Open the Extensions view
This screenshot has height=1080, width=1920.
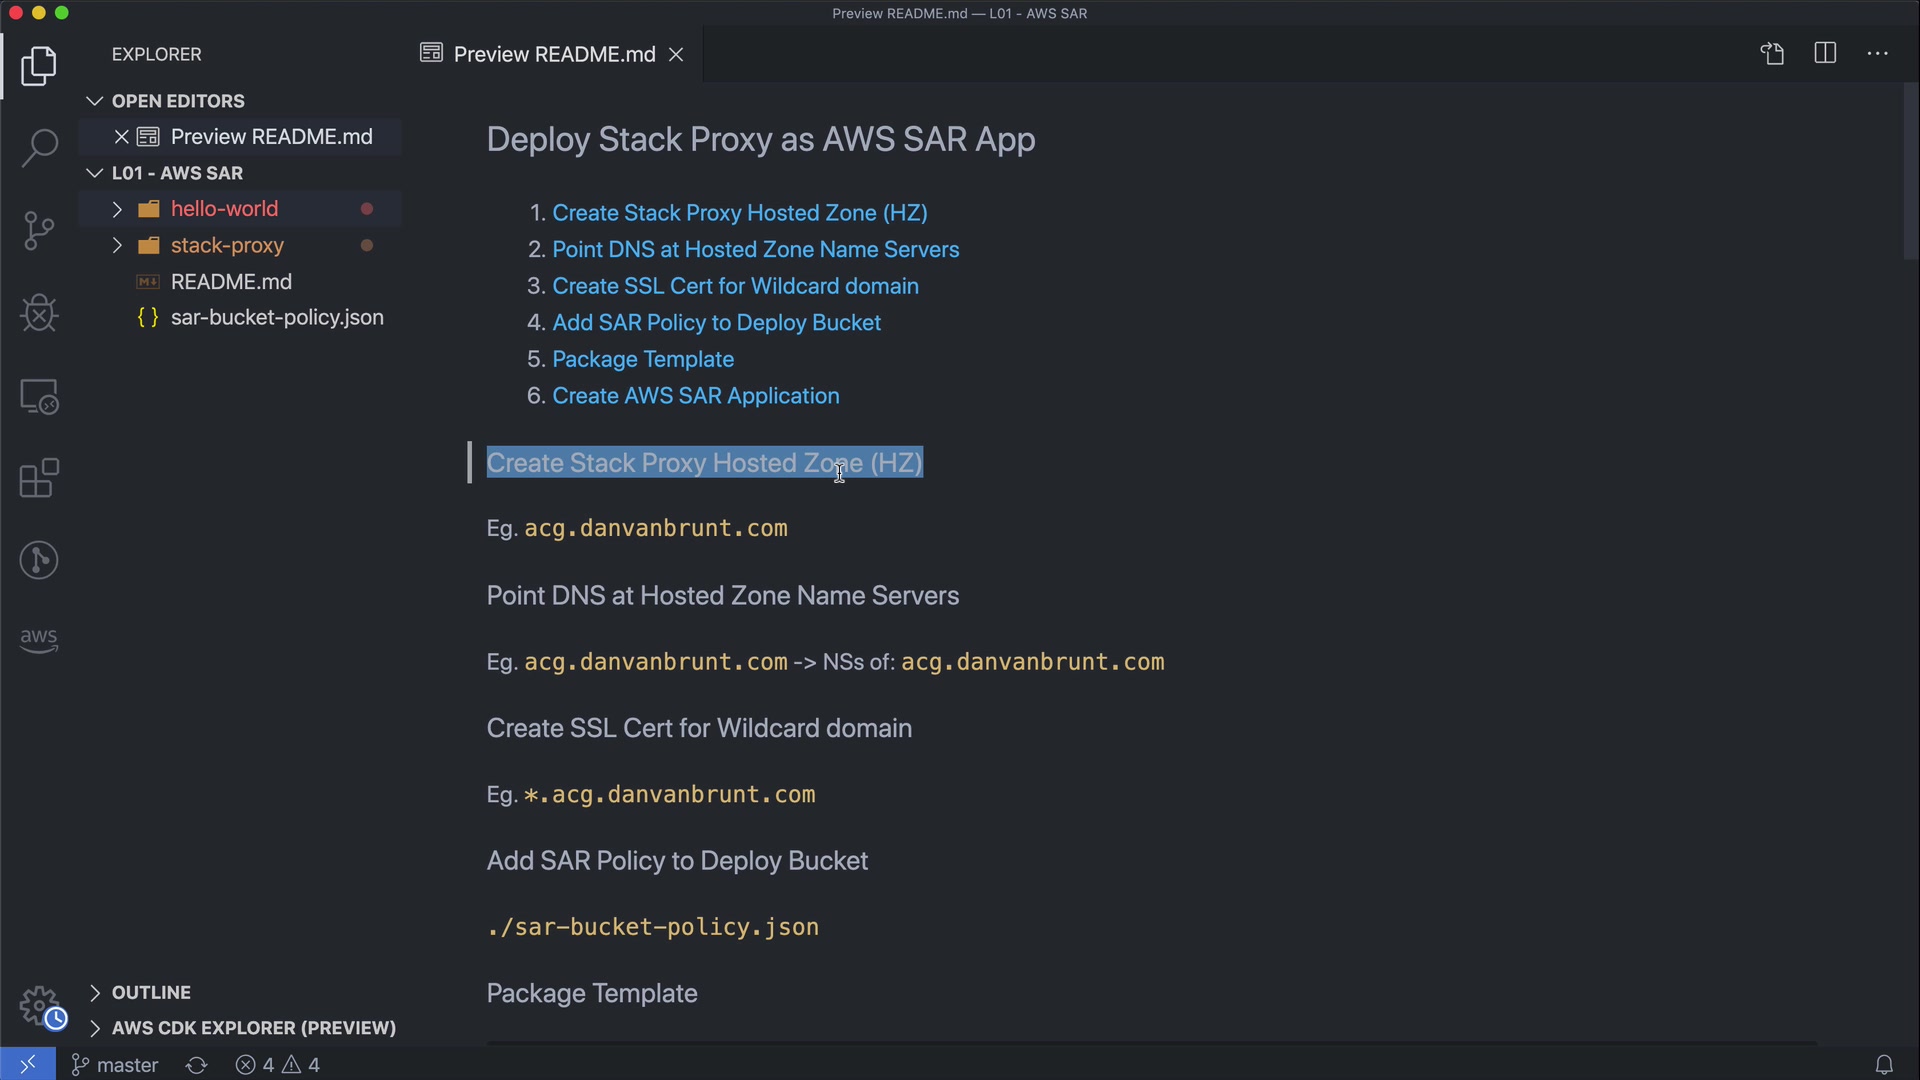(39, 478)
